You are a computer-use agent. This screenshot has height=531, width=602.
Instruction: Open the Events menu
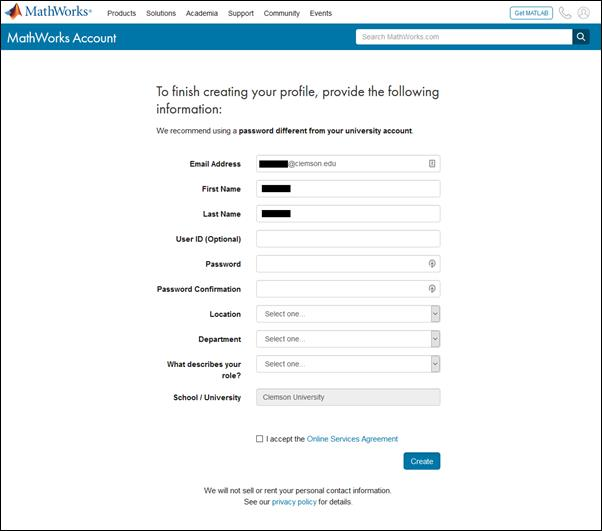point(321,13)
